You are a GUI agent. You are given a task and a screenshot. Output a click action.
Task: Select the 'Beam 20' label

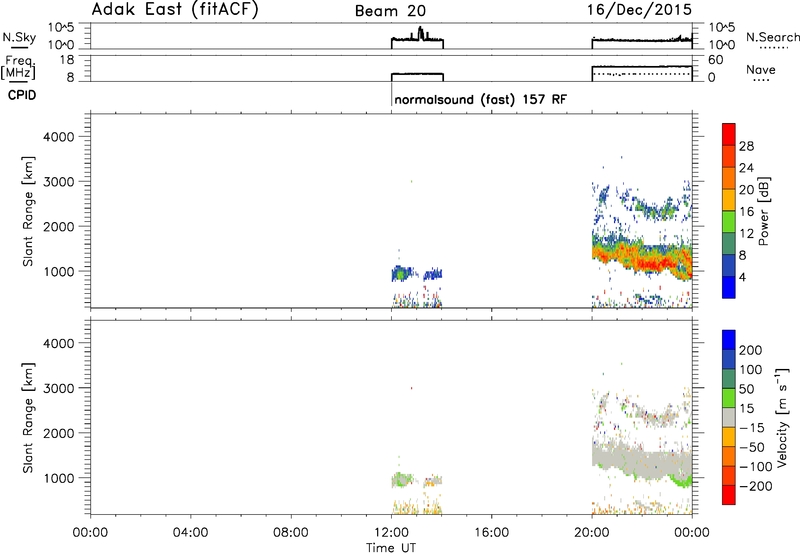tap(390, 11)
